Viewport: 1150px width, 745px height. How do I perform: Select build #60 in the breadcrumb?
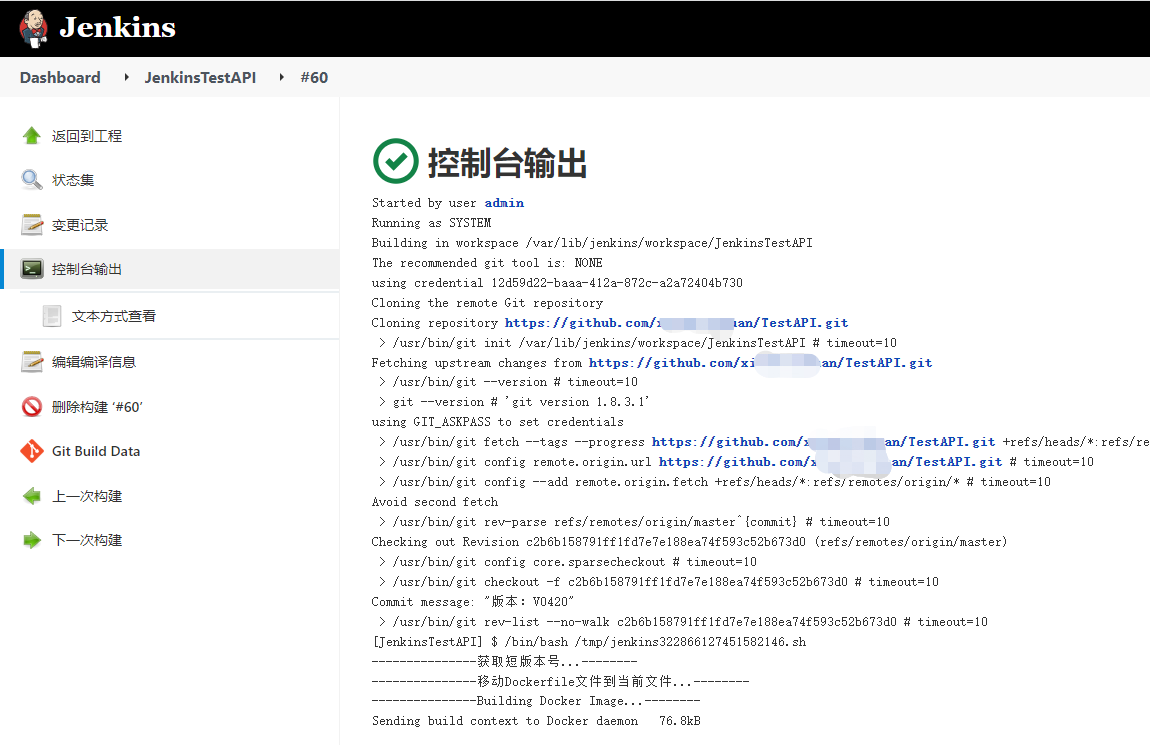(x=314, y=77)
